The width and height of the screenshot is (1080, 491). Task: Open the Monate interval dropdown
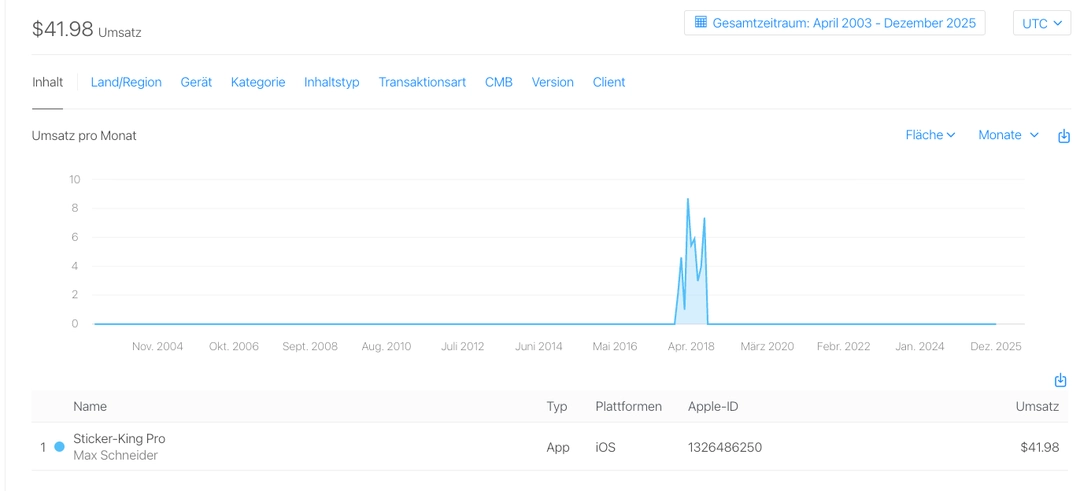point(1008,135)
